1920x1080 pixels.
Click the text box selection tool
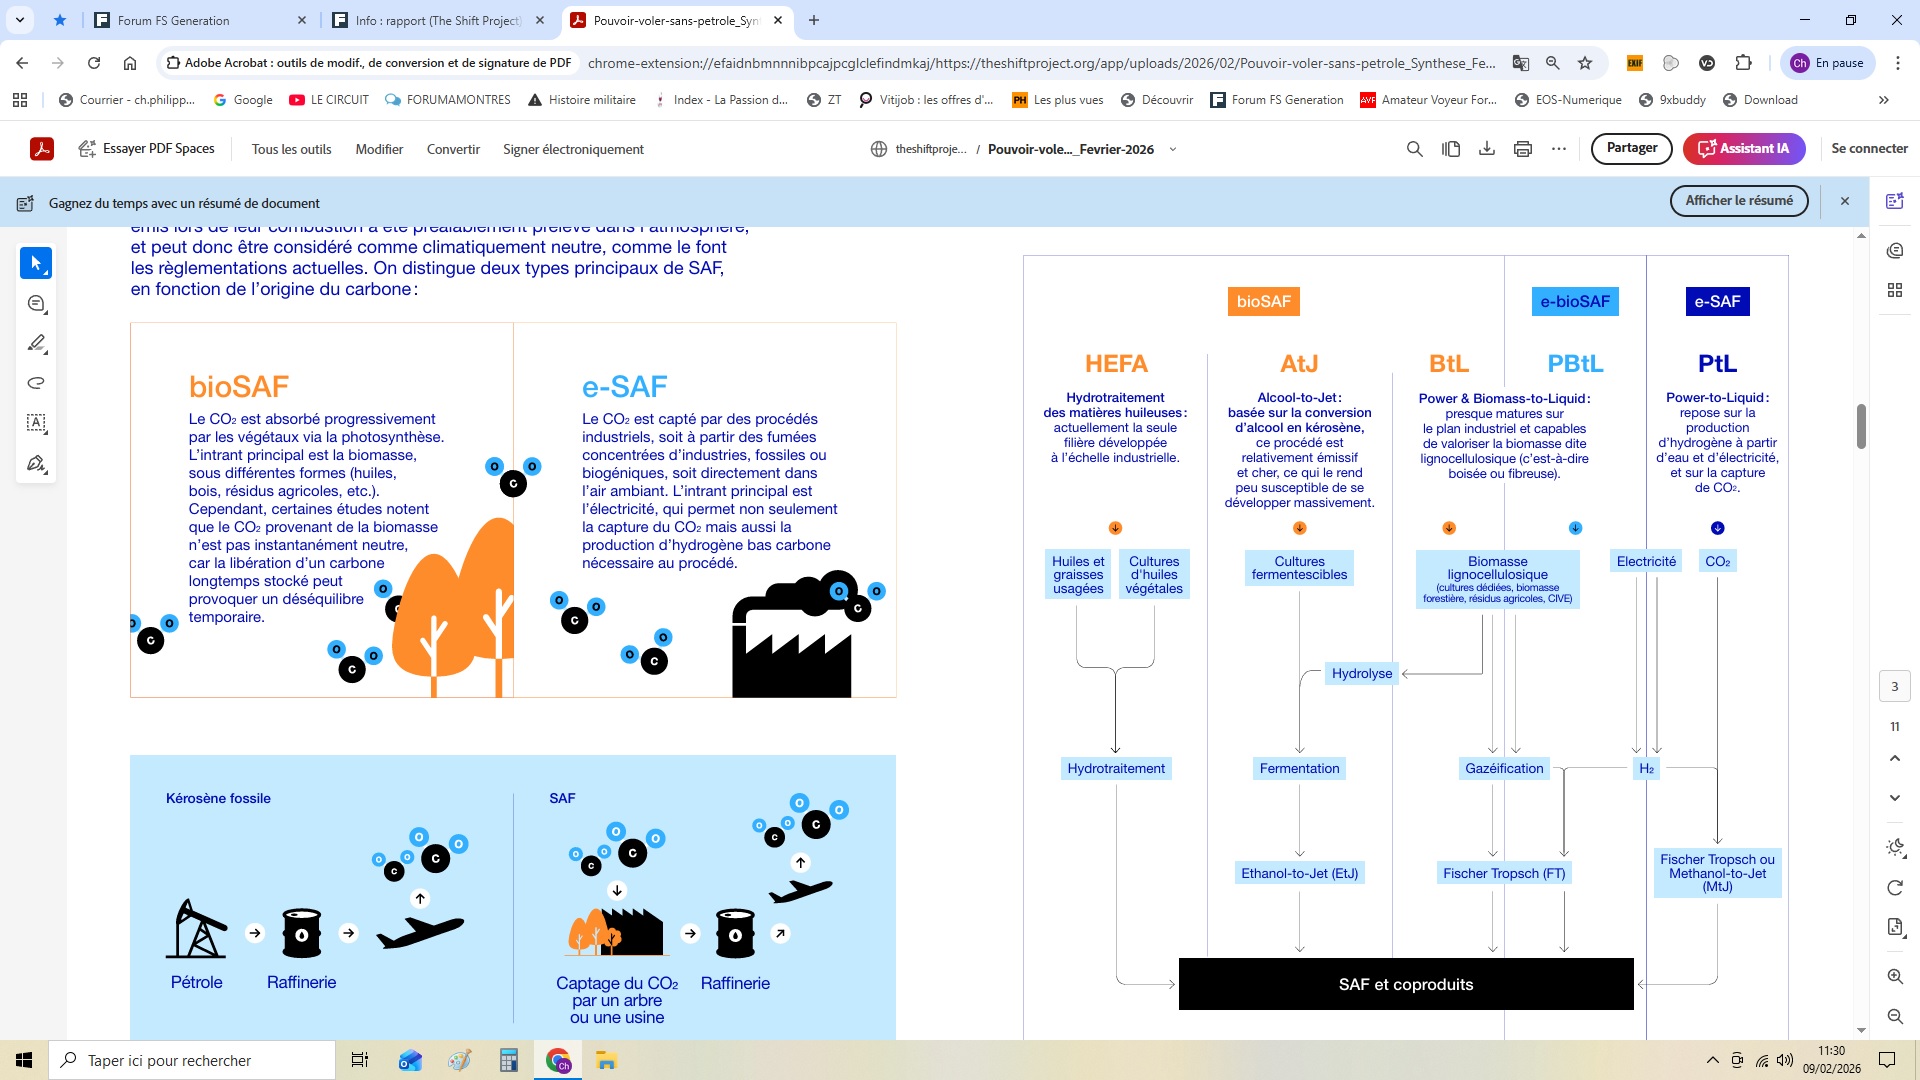36,423
